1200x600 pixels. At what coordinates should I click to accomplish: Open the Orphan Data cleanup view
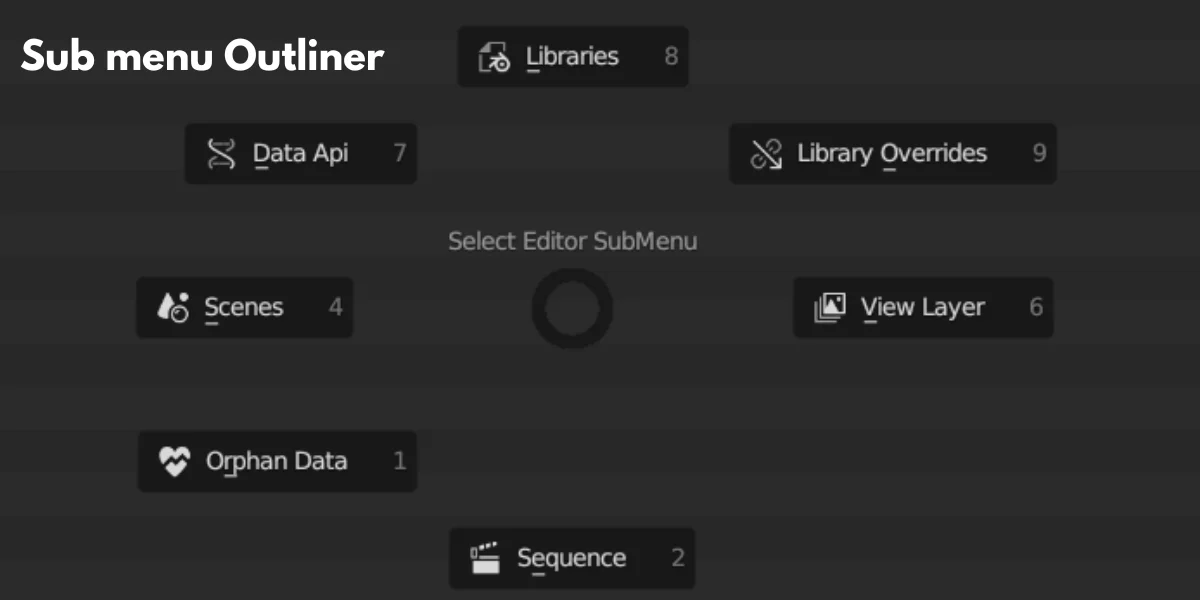point(277,462)
